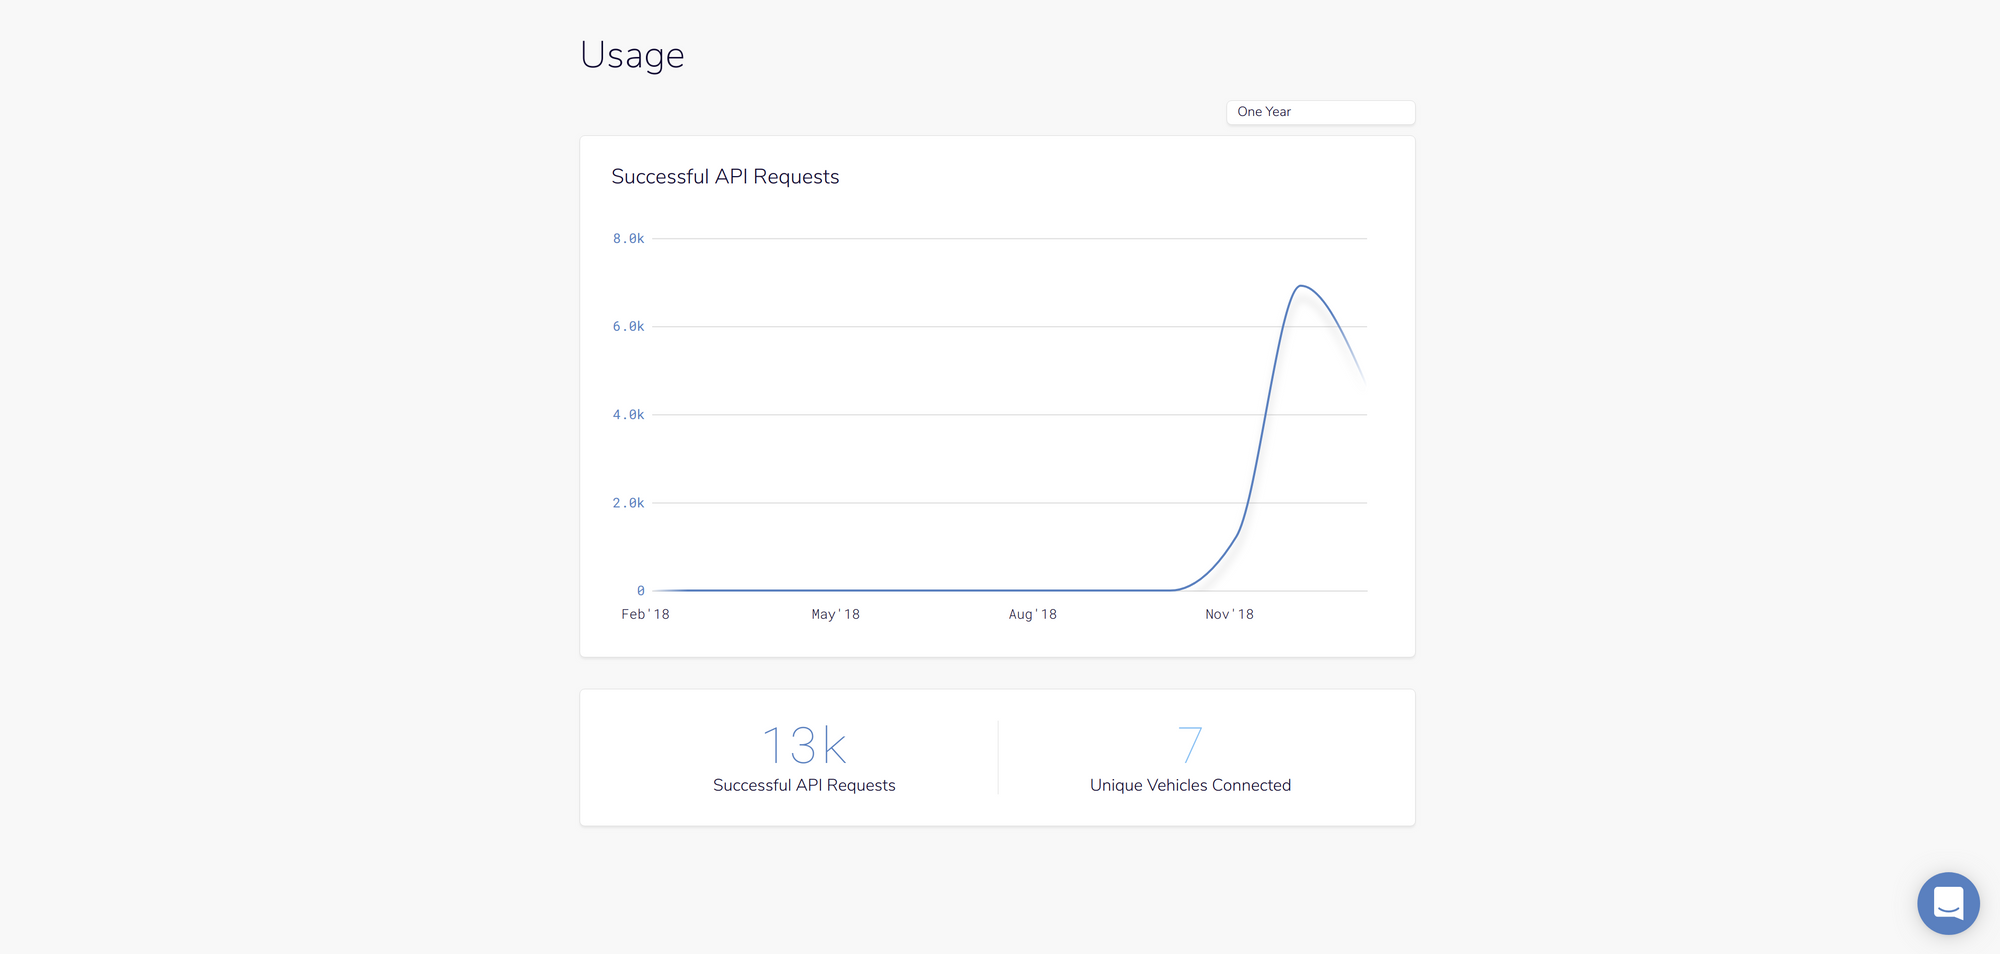Screen dimensions: 2000x954
Task: Open the One Year time range dropdown
Action: 1320,112
